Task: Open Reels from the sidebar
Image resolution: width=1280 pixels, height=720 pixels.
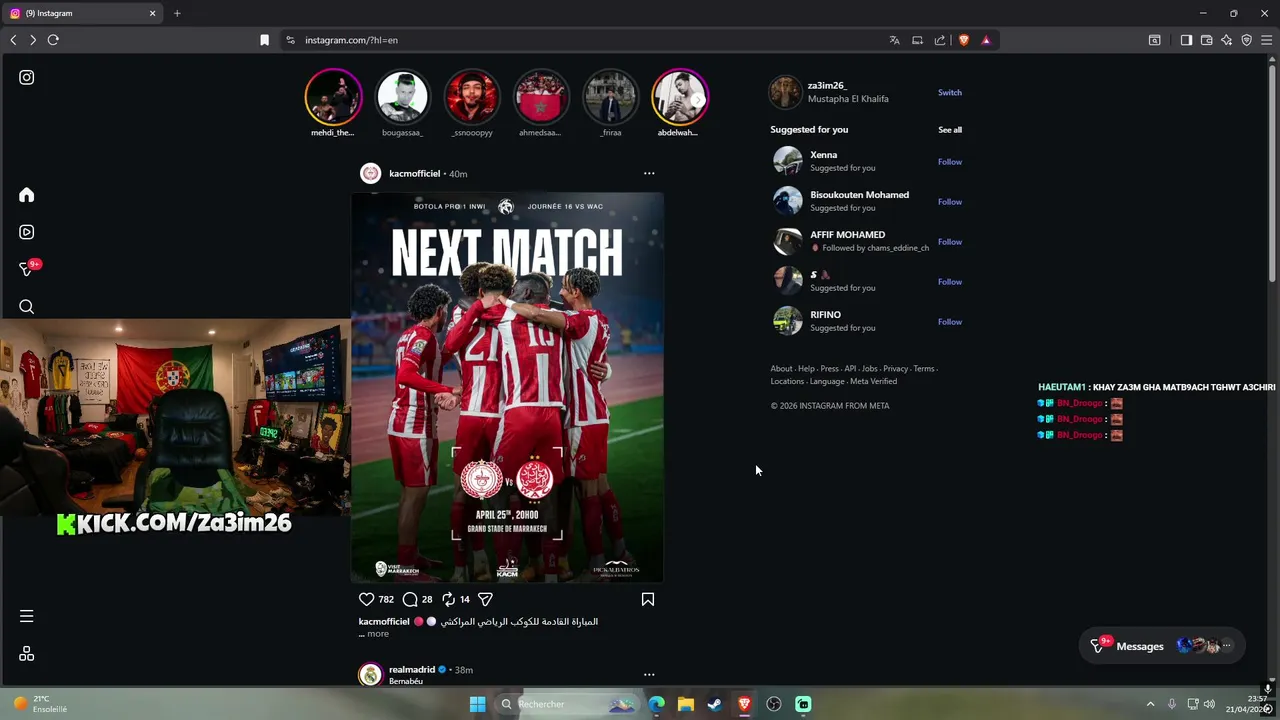Action: [x=27, y=232]
